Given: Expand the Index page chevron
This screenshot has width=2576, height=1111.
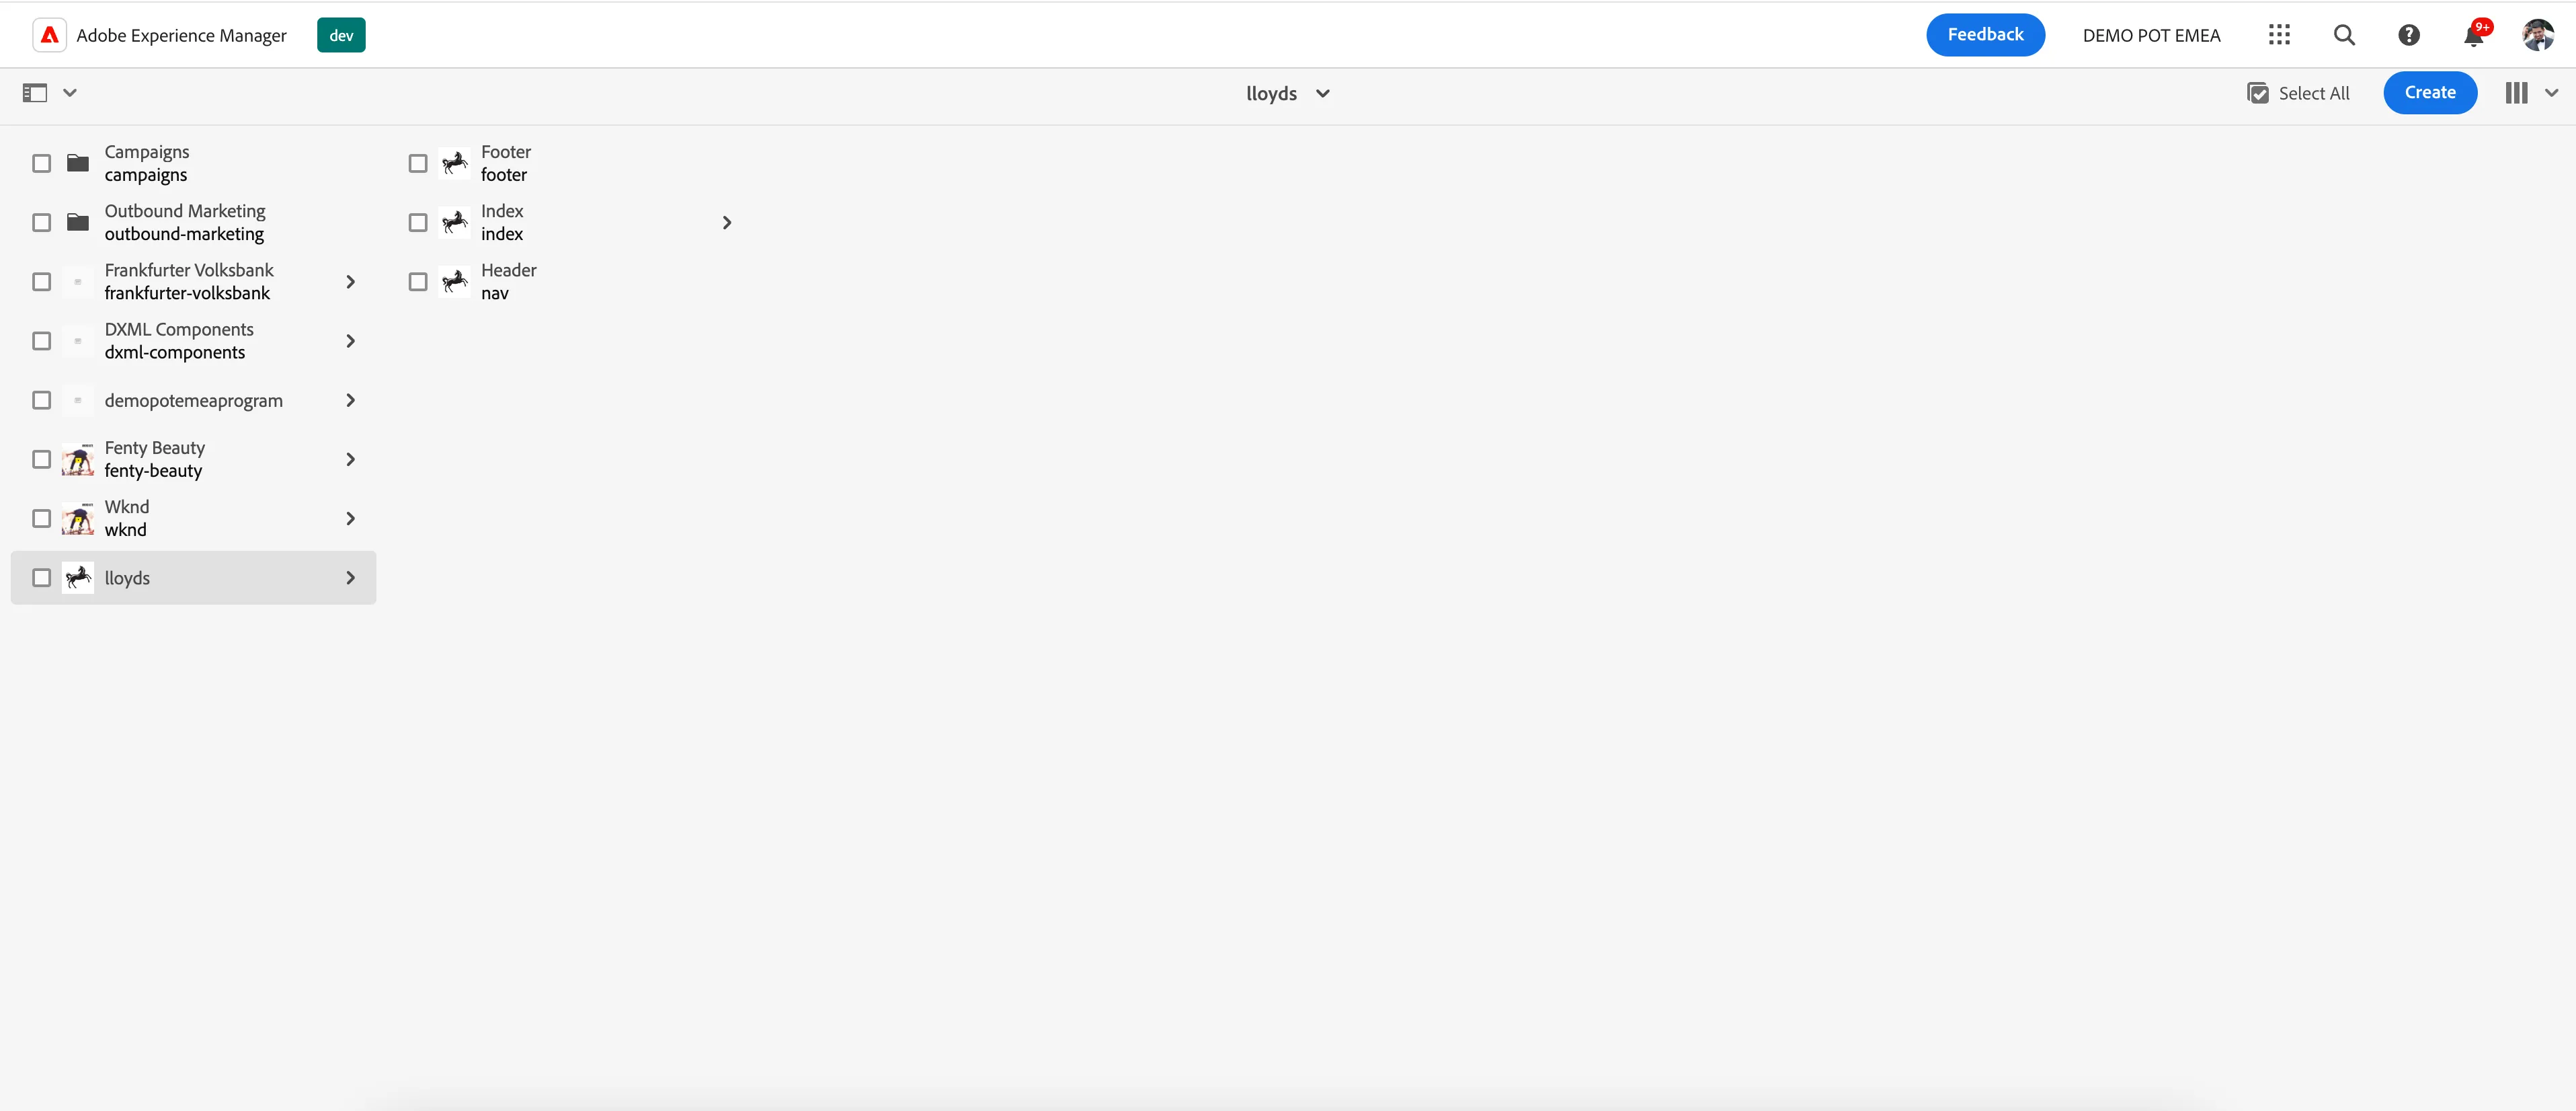Looking at the screenshot, I should [727, 222].
